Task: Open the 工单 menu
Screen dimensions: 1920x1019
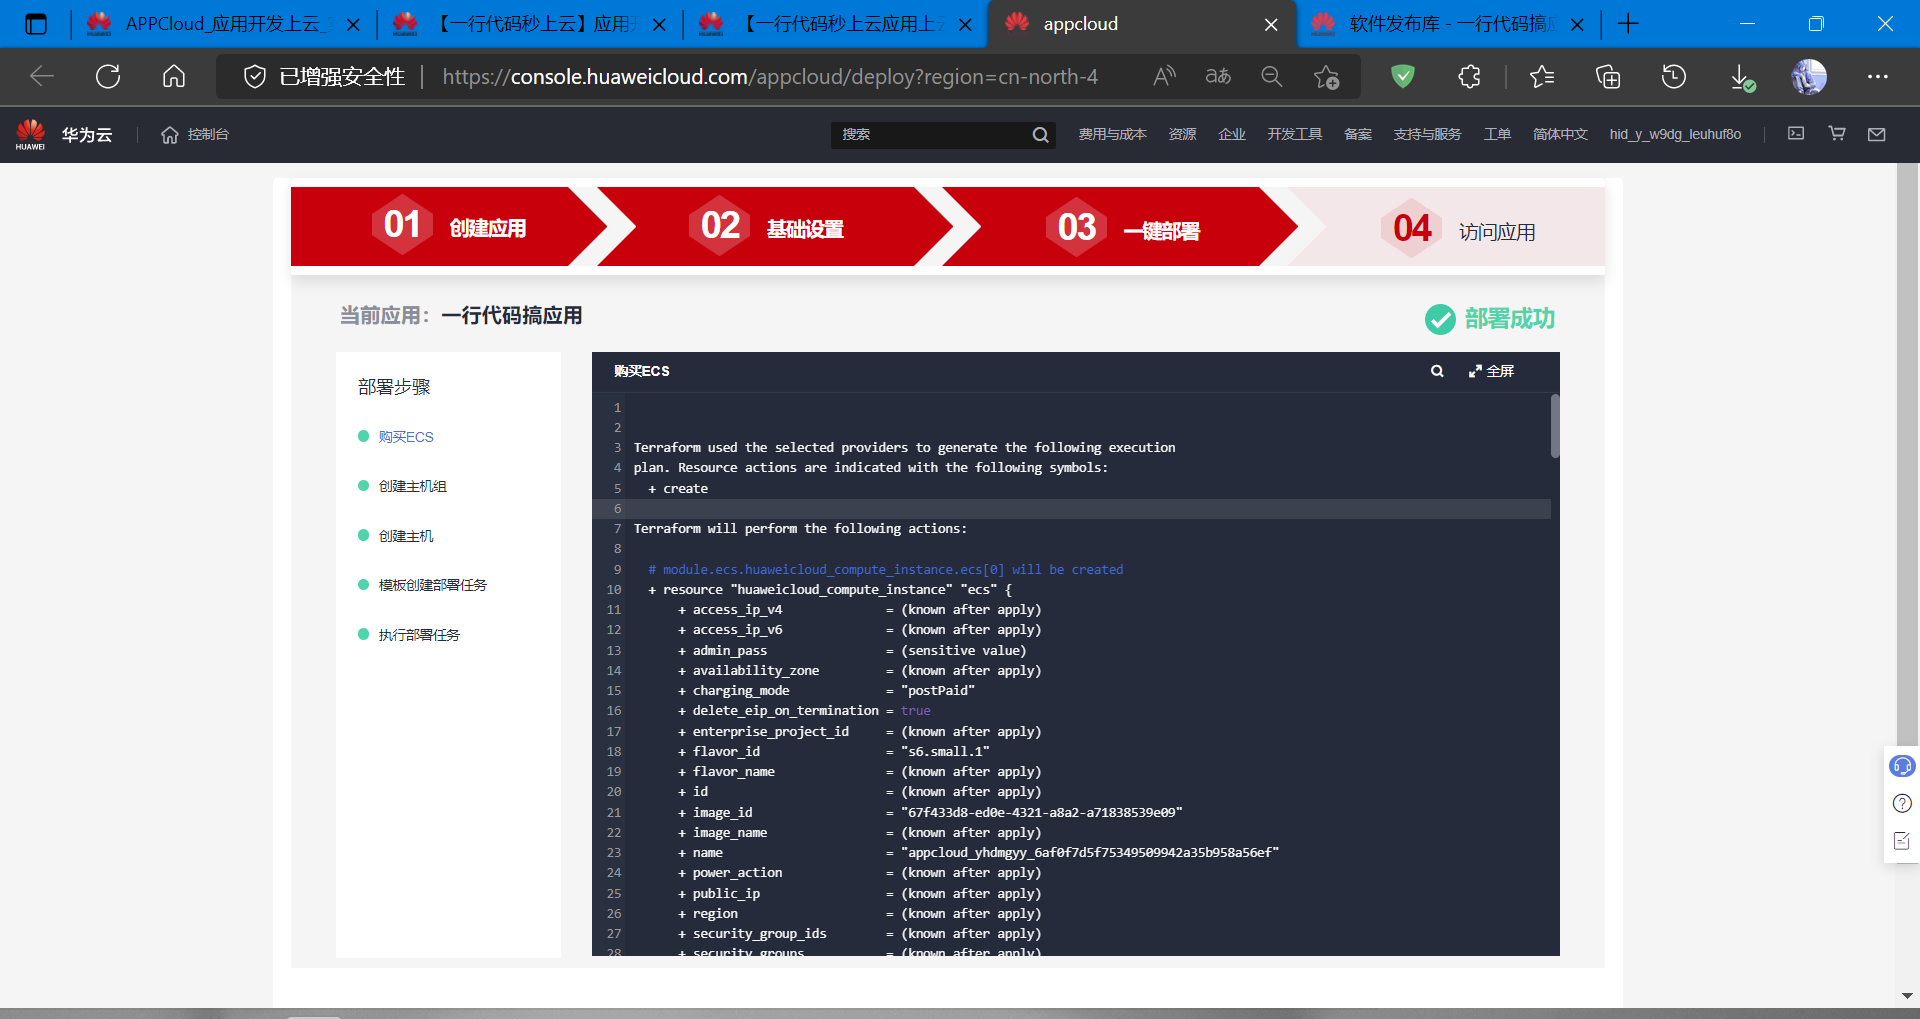Action: tap(1497, 135)
